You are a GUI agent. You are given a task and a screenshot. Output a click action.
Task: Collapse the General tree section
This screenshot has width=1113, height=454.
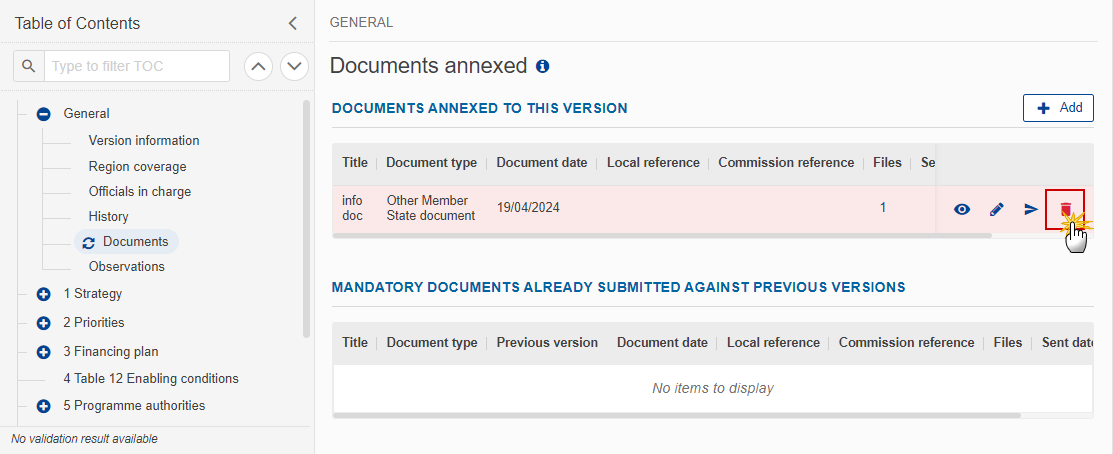(x=43, y=114)
